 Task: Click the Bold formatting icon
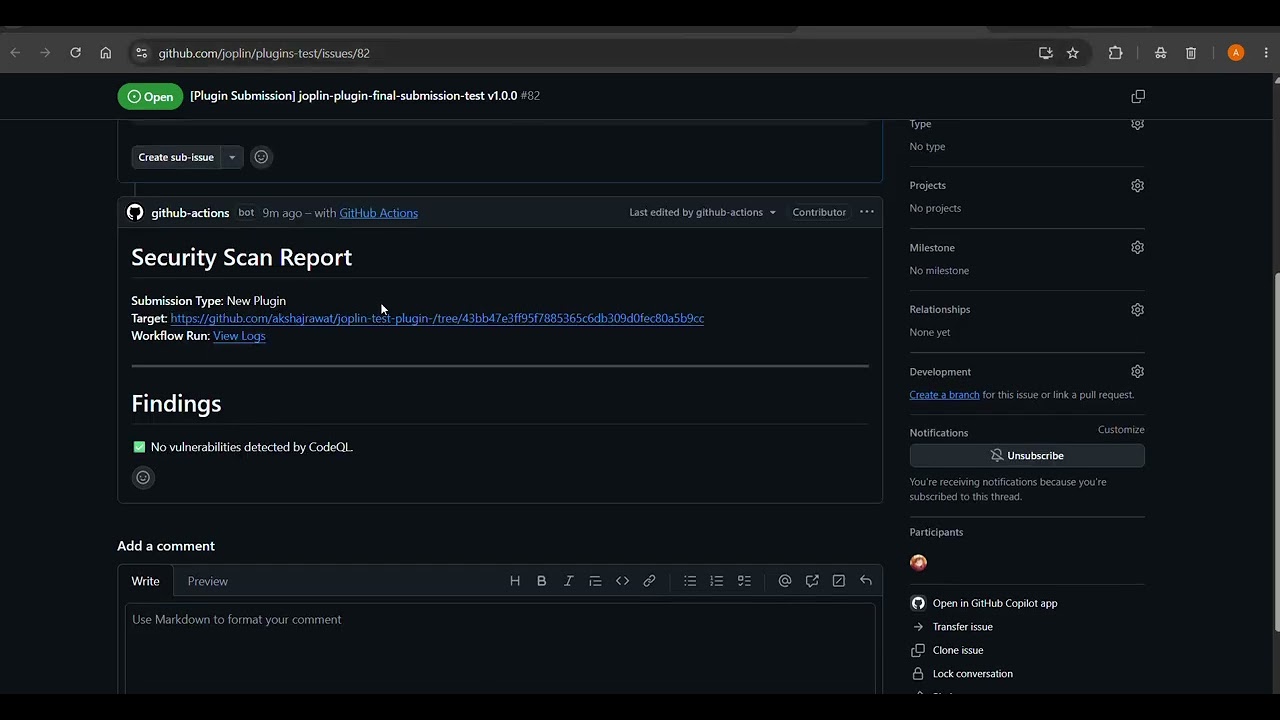(541, 581)
